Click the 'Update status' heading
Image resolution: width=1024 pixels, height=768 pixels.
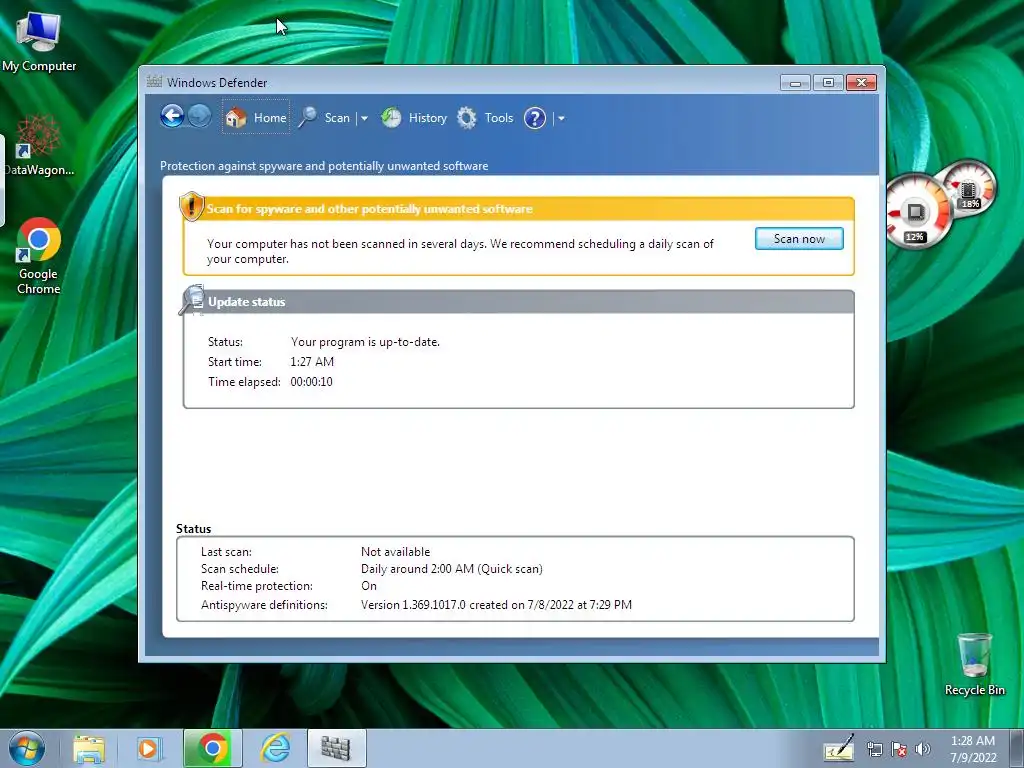tap(247, 302)
